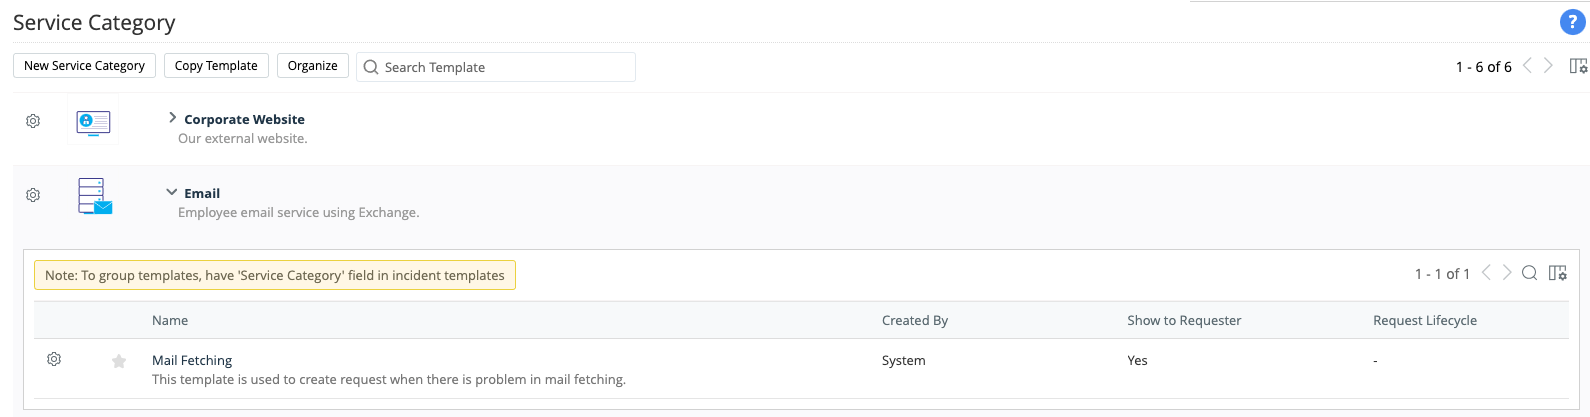Toggle favorite star for Mail Fetching

tap(119, 361)
